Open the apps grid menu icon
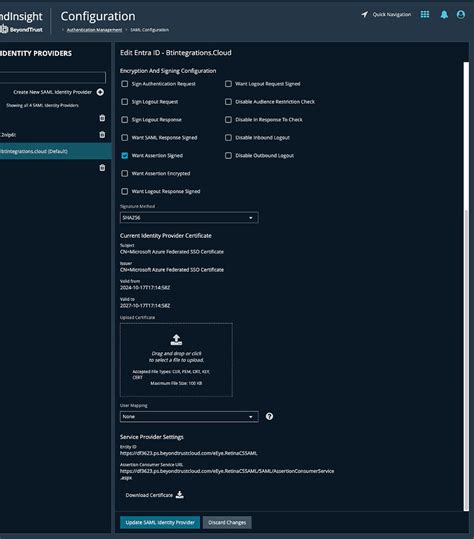This screenshot has width=474, height=539. coord(425,14)
